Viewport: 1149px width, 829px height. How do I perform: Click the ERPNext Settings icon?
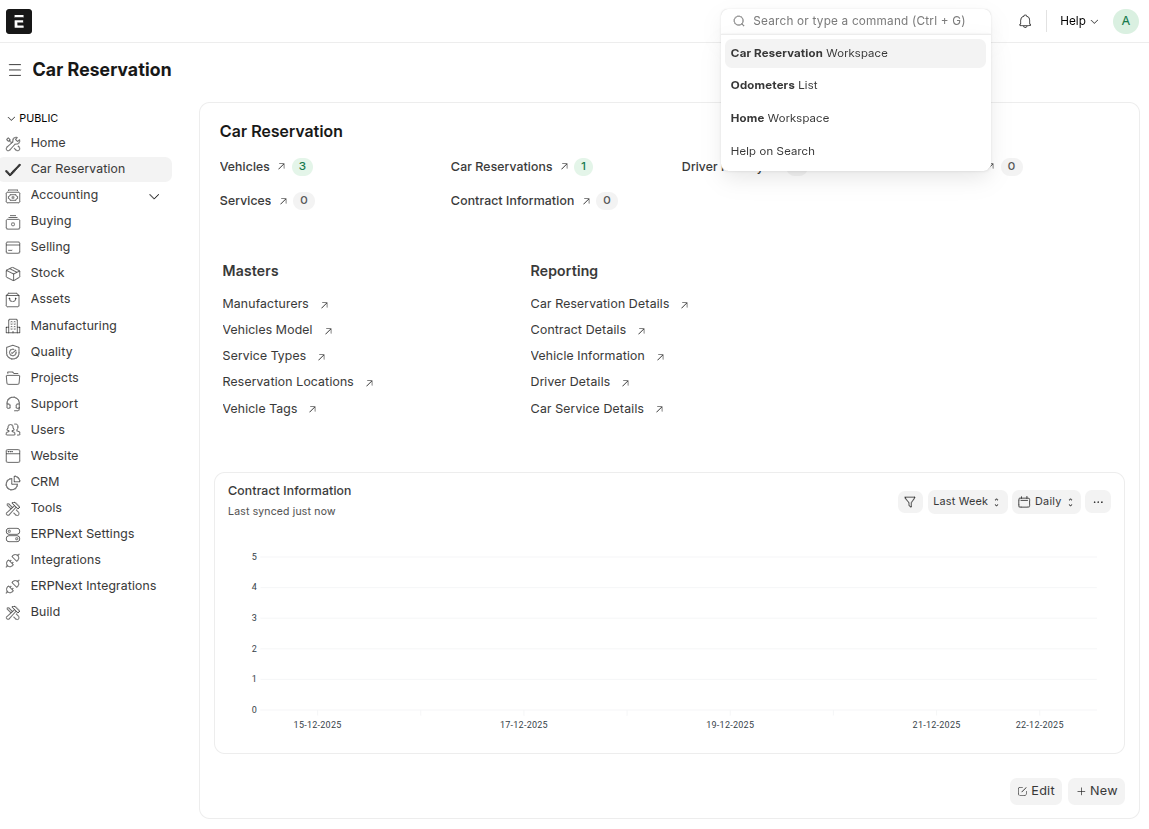click(13, 534)
